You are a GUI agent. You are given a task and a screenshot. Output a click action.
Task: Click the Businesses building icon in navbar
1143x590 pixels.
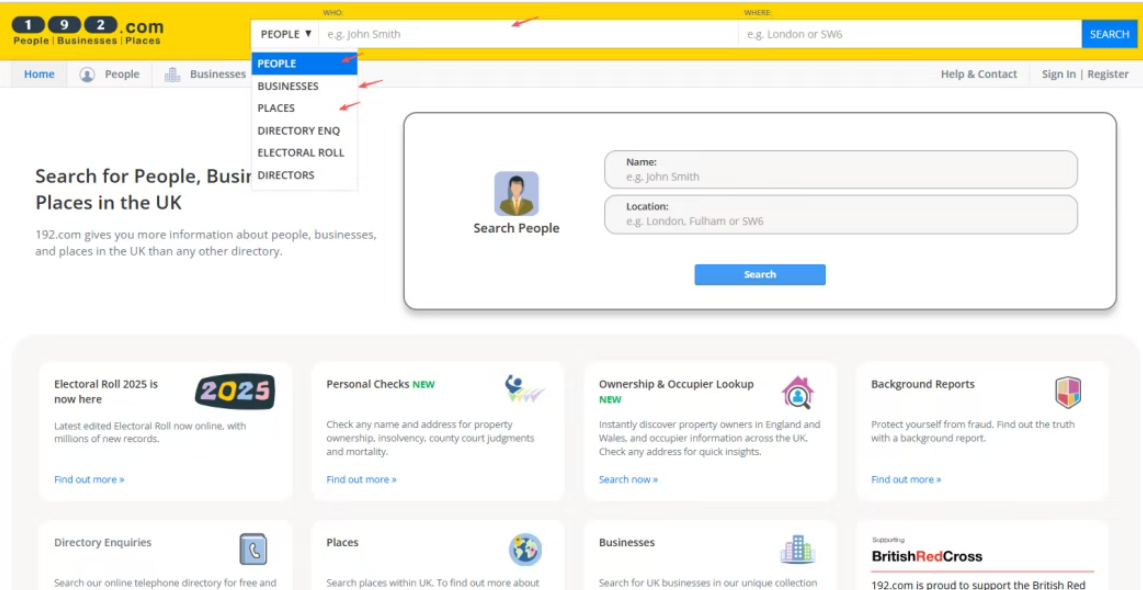click(x=172, y=74)
